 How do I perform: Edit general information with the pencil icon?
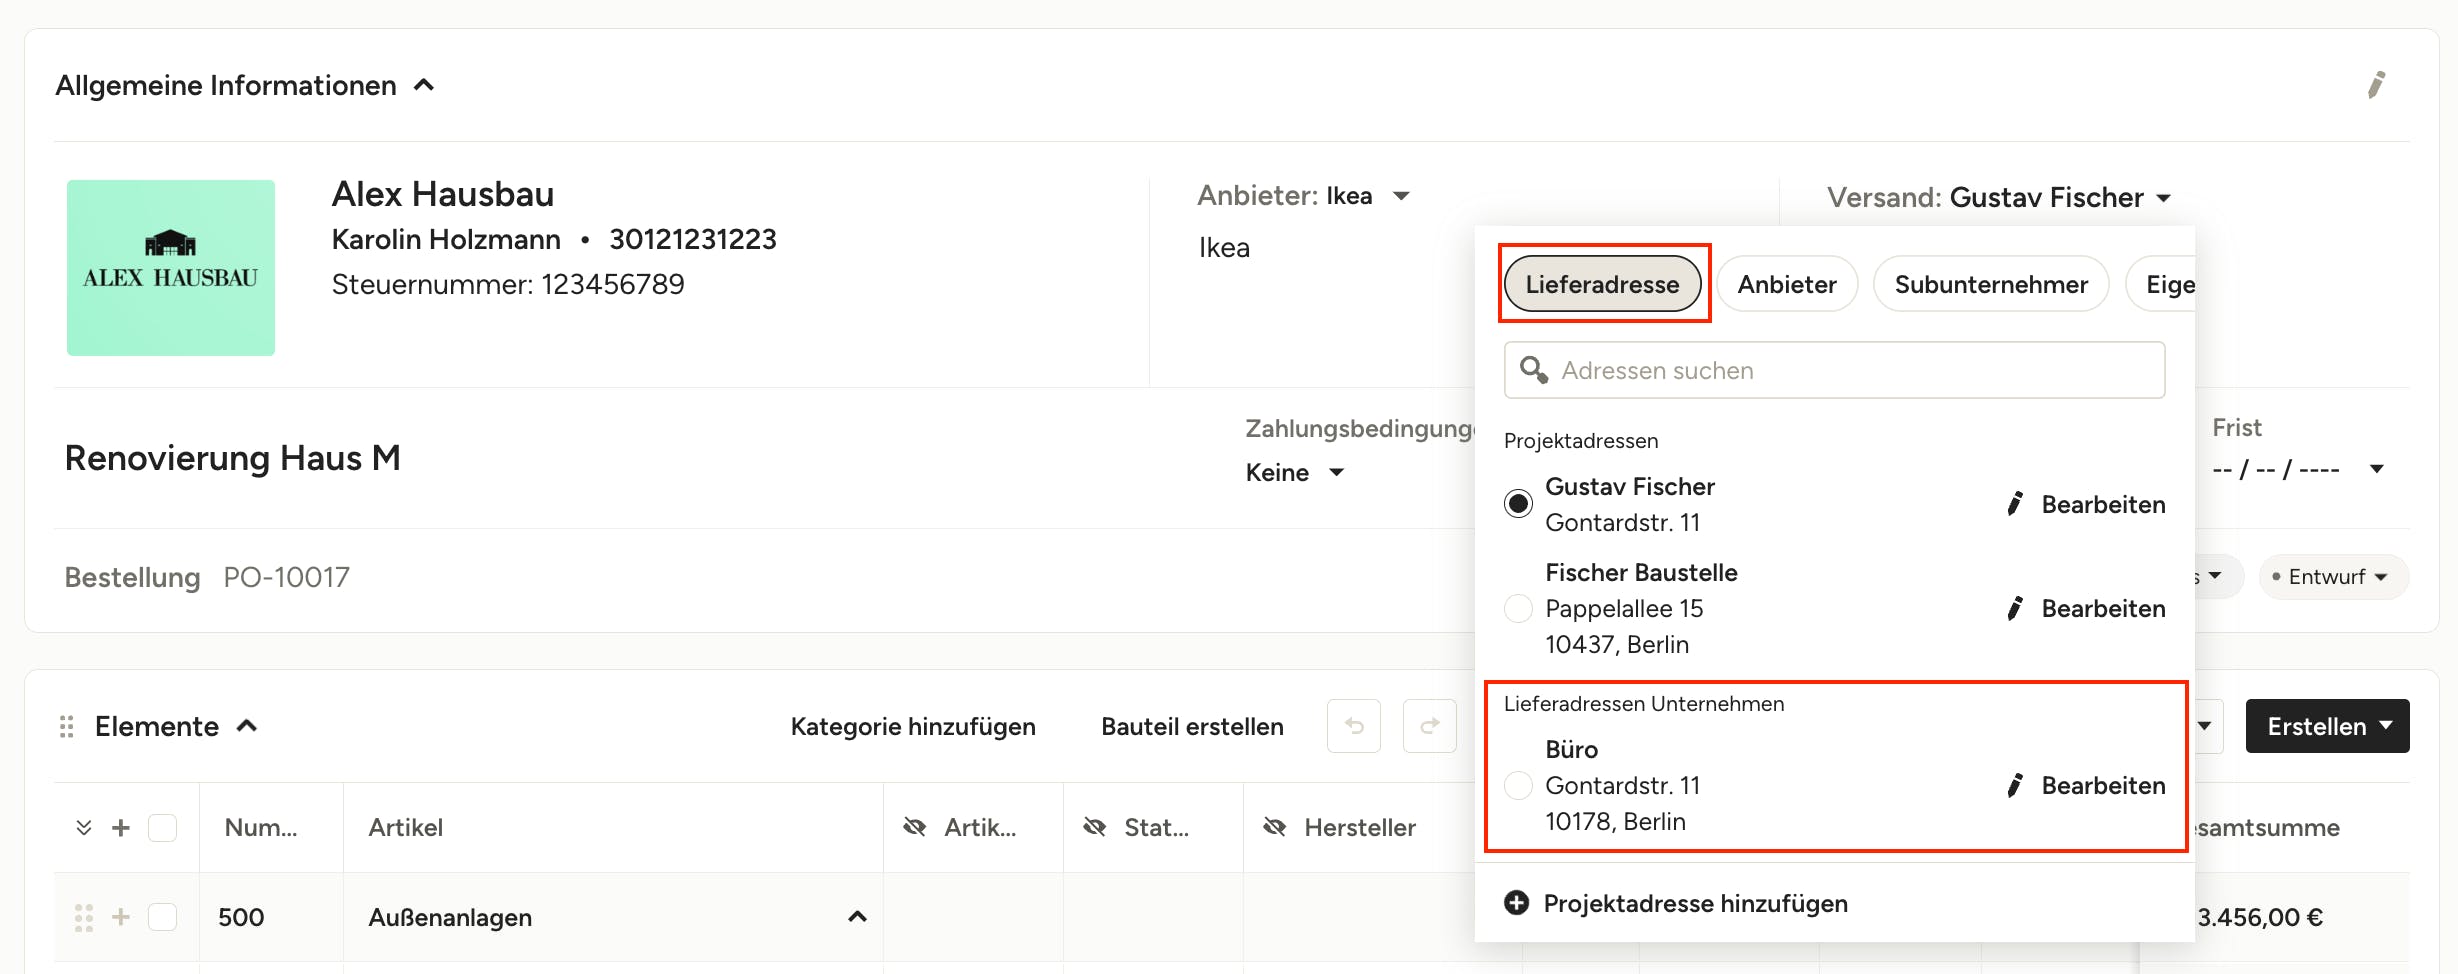(2376, 85)
